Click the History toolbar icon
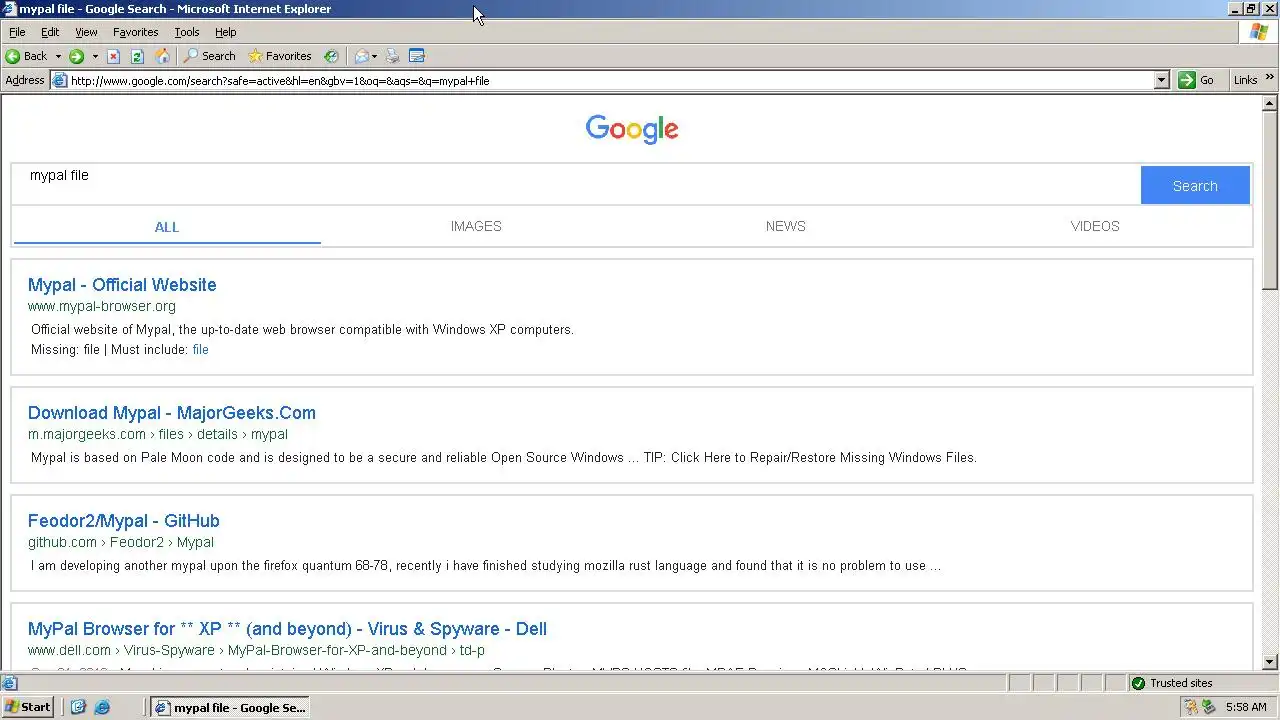This screenshot has width=1280, height=720. pyautogui.click(x=331, y=56)
